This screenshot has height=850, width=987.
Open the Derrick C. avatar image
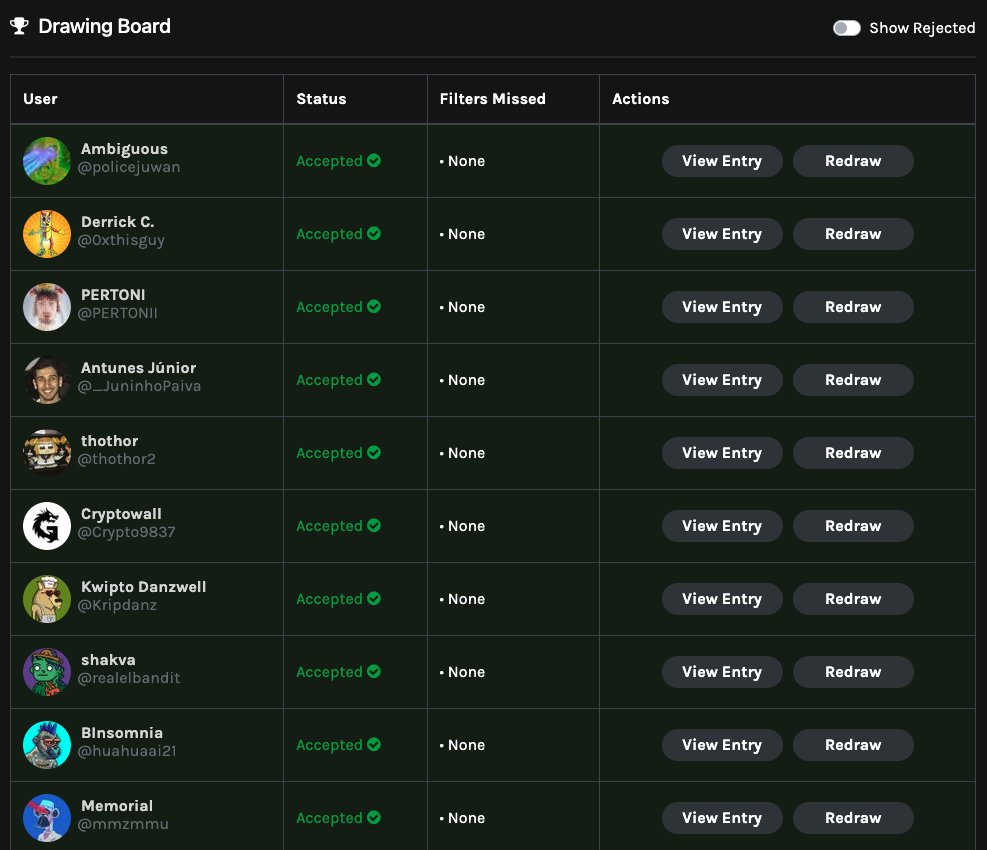tap(47, 234)
